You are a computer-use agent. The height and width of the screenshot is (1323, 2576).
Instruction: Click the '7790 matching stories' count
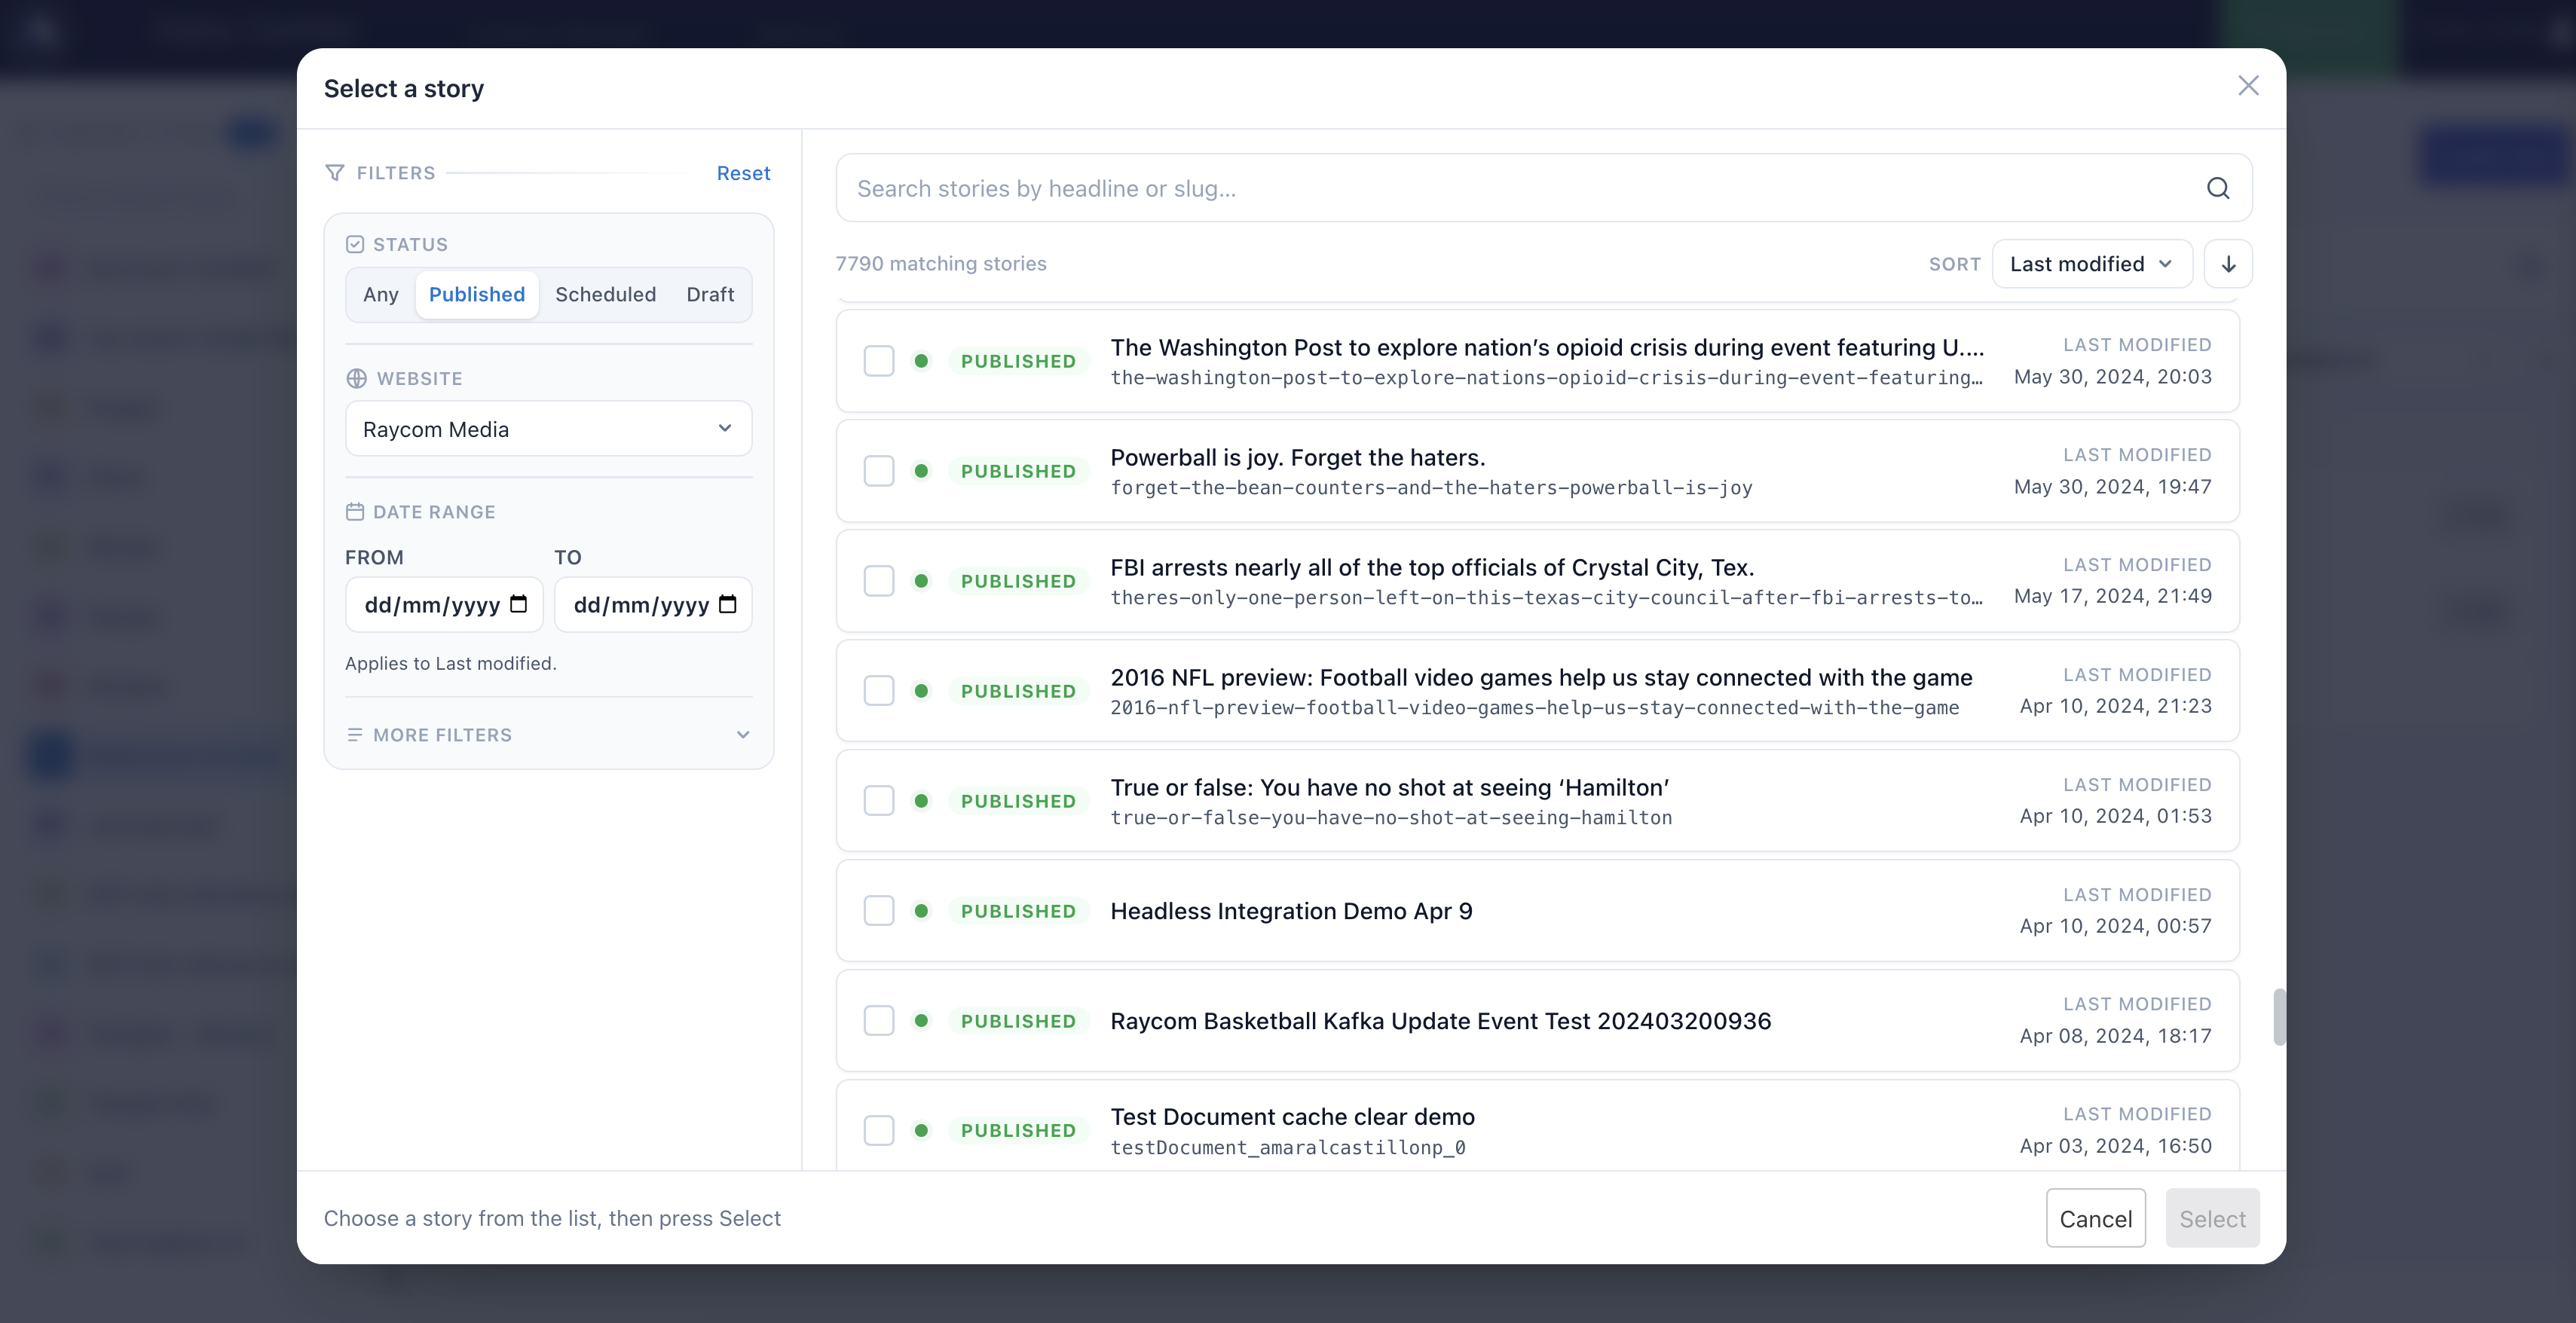[941, 264]
